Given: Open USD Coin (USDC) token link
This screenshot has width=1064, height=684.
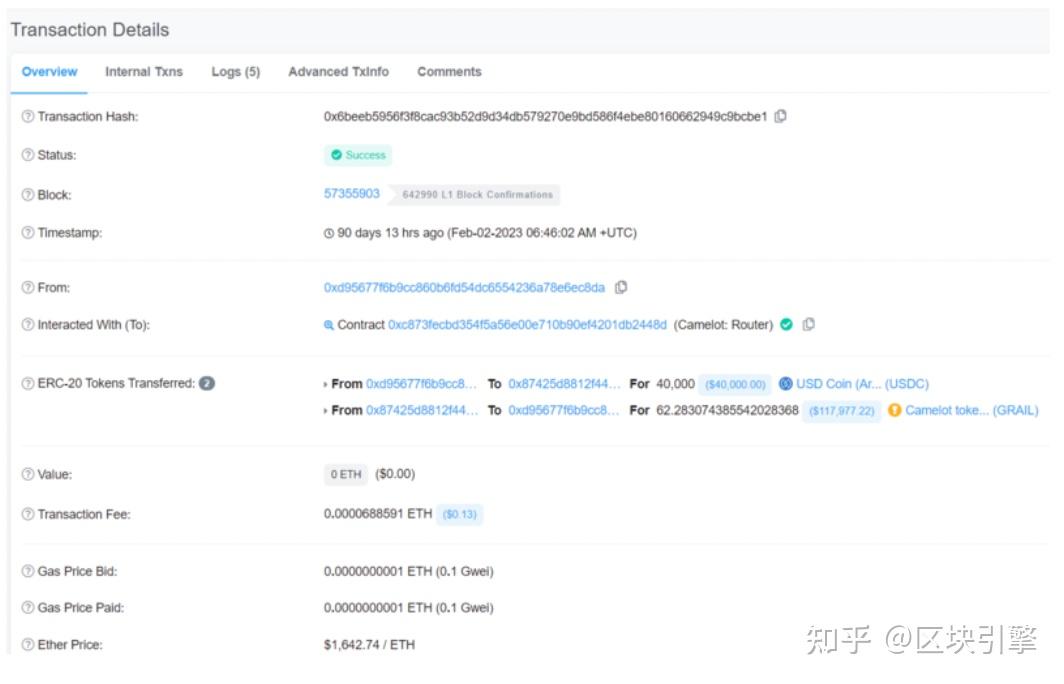Looking at the screenshot, I should [862, 384].
